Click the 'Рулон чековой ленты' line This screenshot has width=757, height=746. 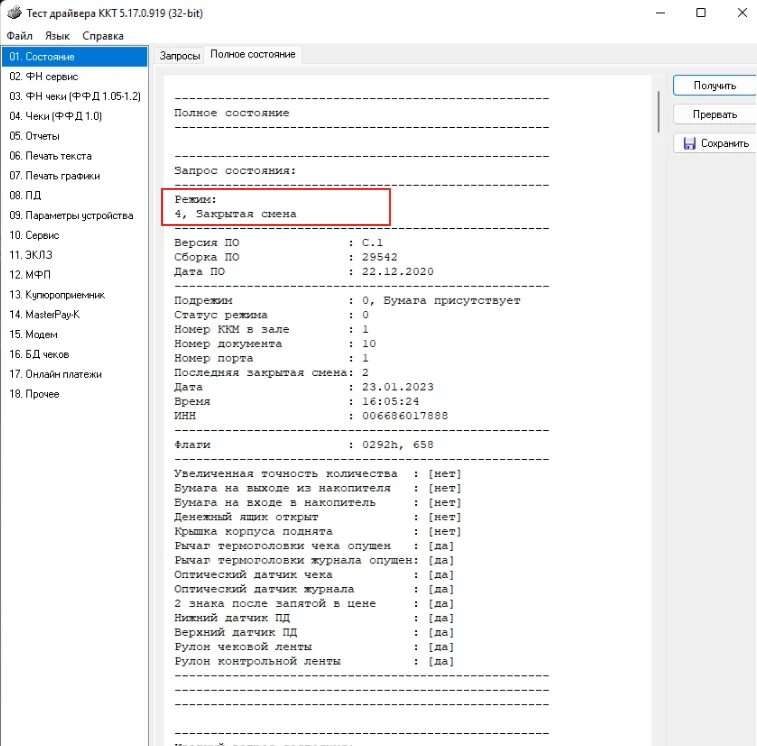pos(314,647)
